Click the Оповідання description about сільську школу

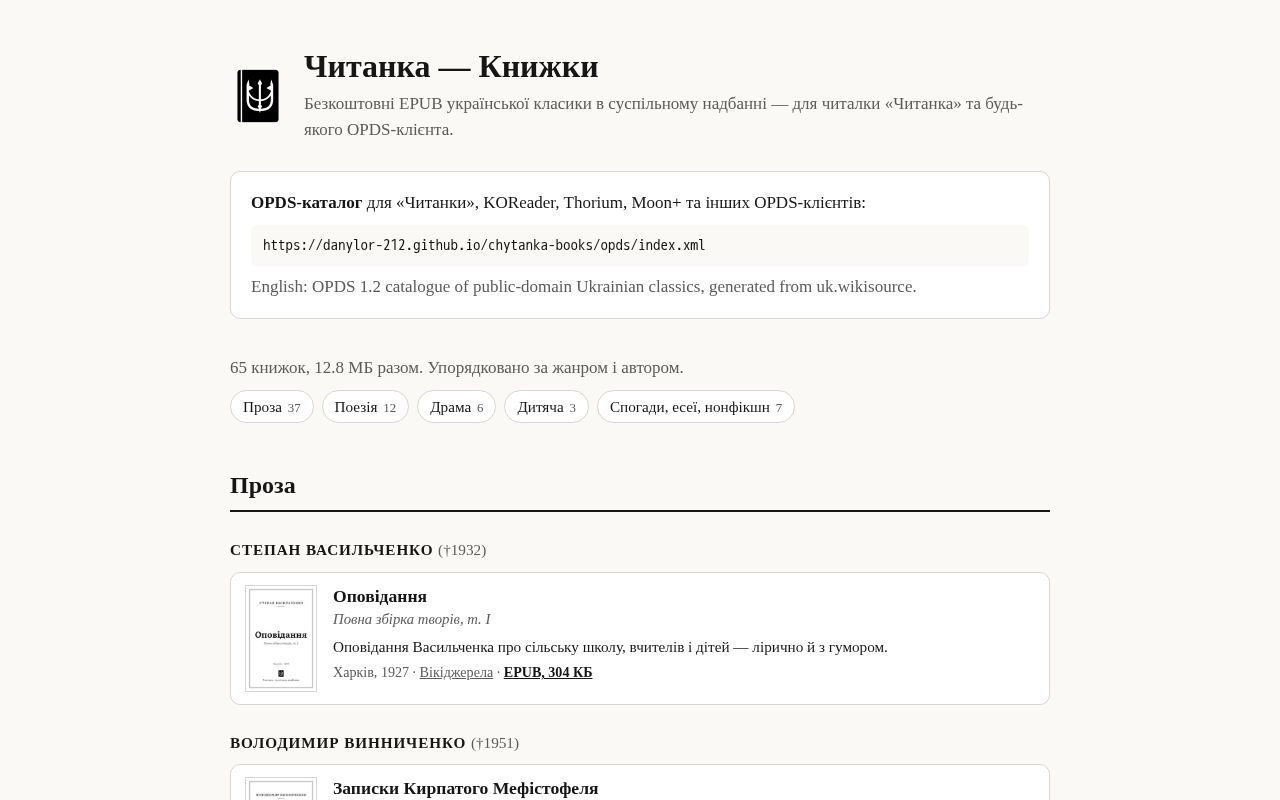[610, 647]
